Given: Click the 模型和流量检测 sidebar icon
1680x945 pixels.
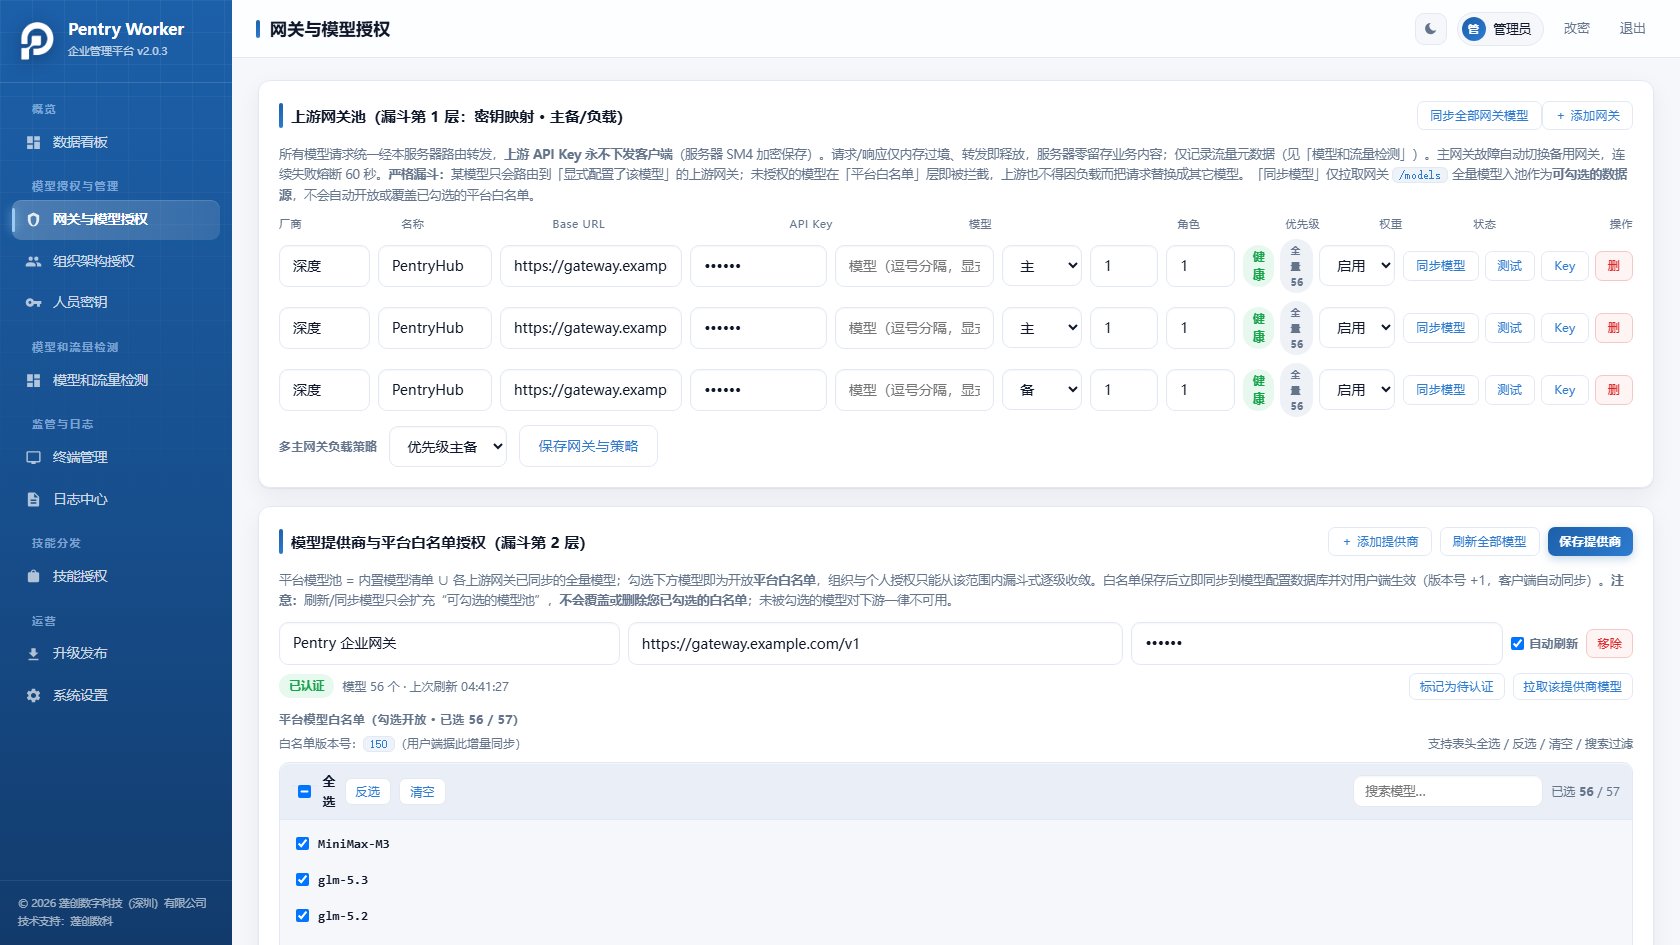Looking at the screenshot, I should pyautogui.click(x=33, y=380).
